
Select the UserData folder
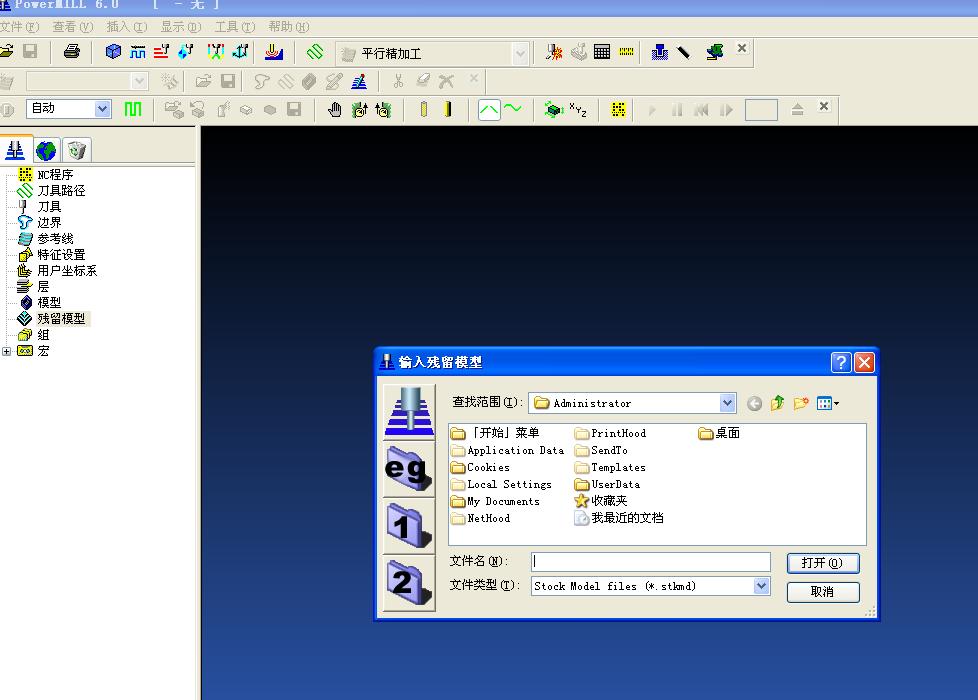click(608, 484)
